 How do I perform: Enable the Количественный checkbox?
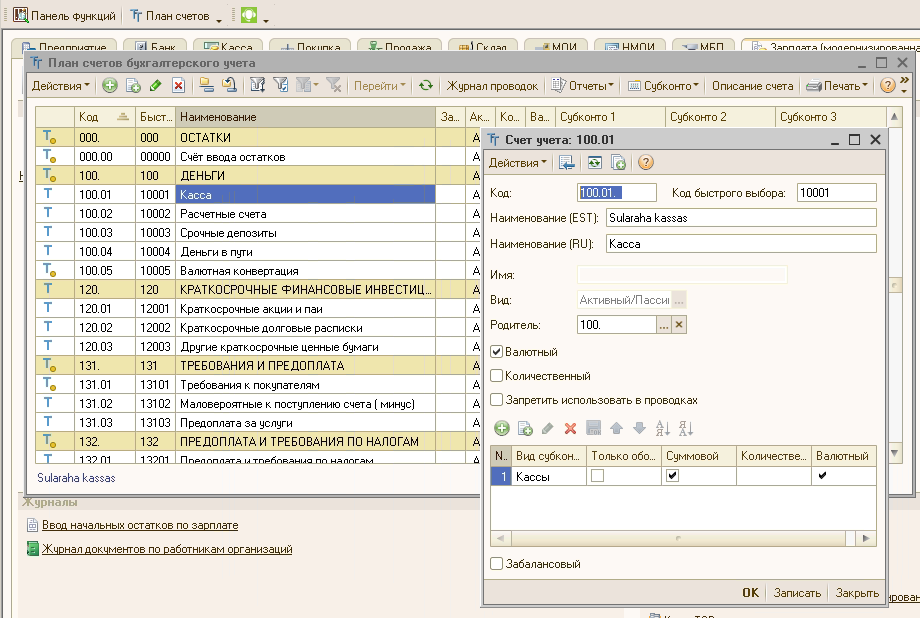(x=497, y=376)
